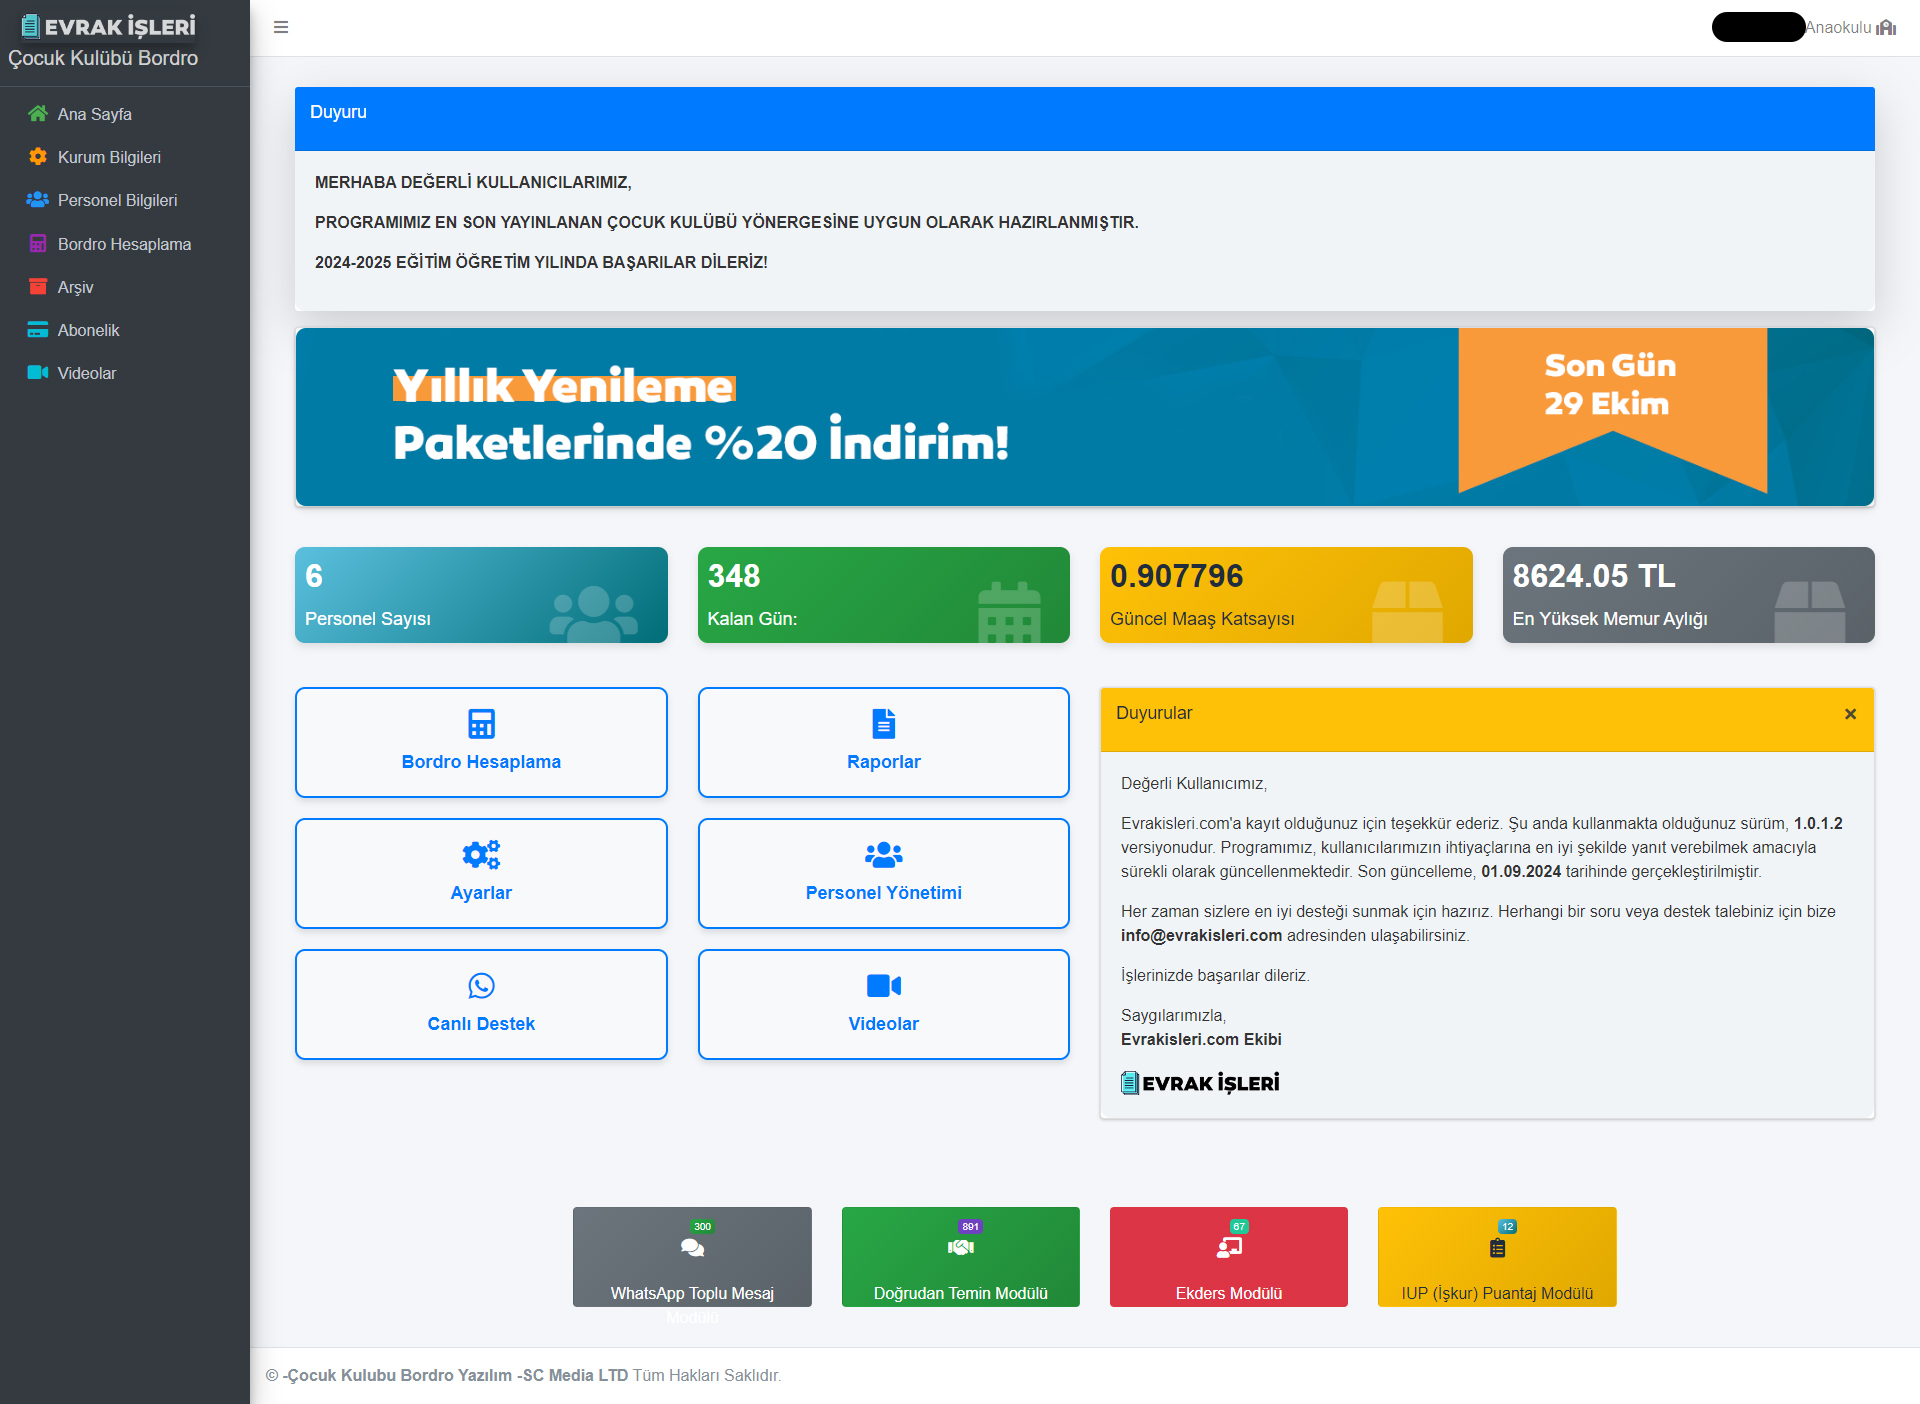Click the Arşiv archive box icon
1920x1404 pixels.
click(x=38, y=287)
